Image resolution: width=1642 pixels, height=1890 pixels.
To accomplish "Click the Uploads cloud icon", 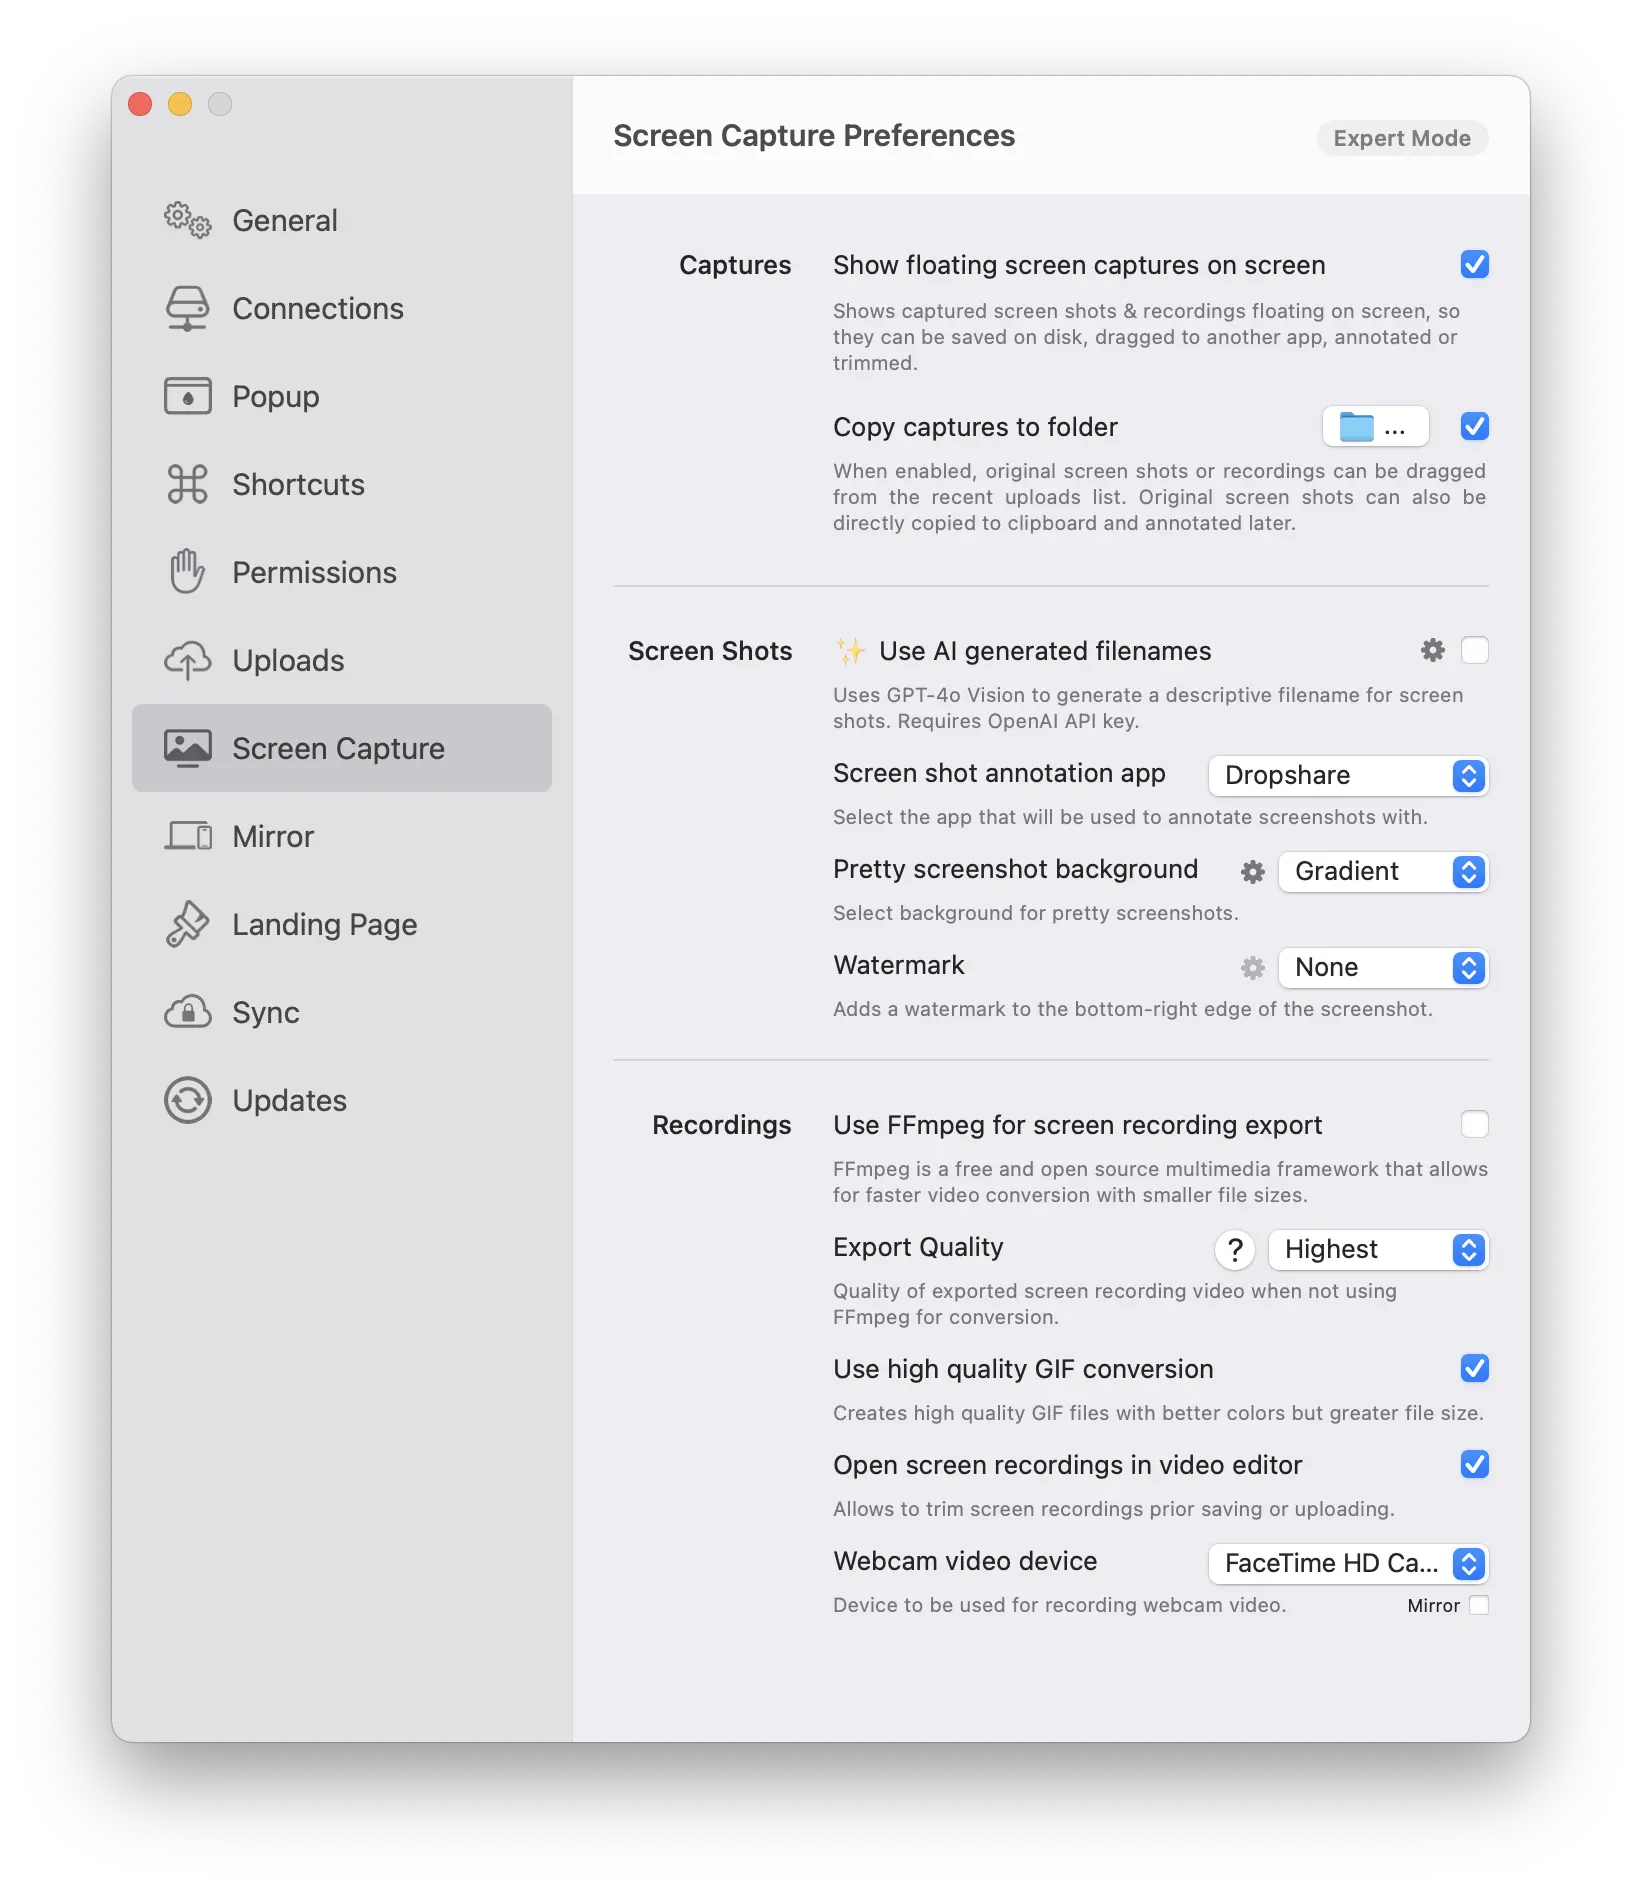I will pyautogui.click(x=187, y=661).
